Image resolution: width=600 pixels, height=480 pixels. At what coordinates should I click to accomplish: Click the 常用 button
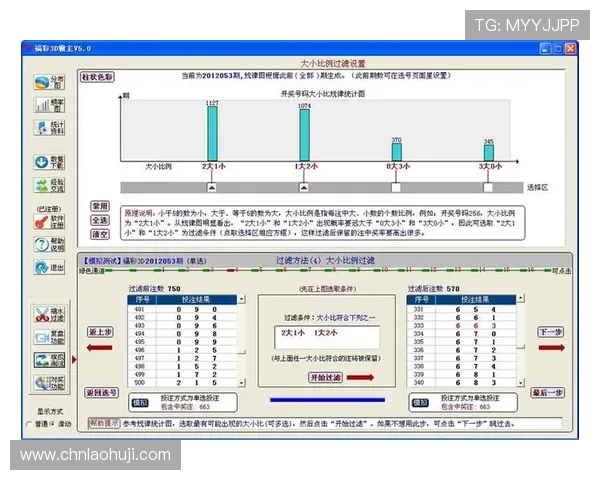[100, 206]
